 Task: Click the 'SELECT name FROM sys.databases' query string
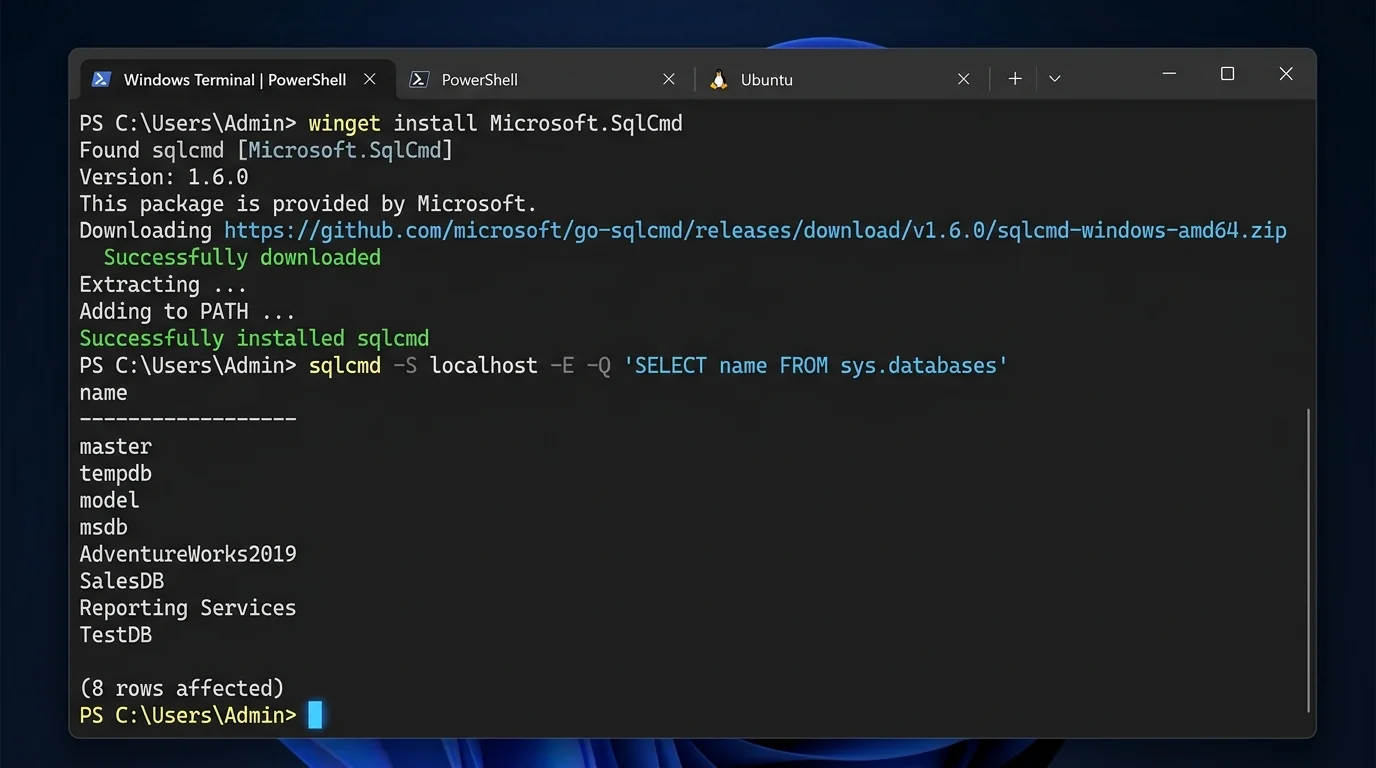point(815,365)
